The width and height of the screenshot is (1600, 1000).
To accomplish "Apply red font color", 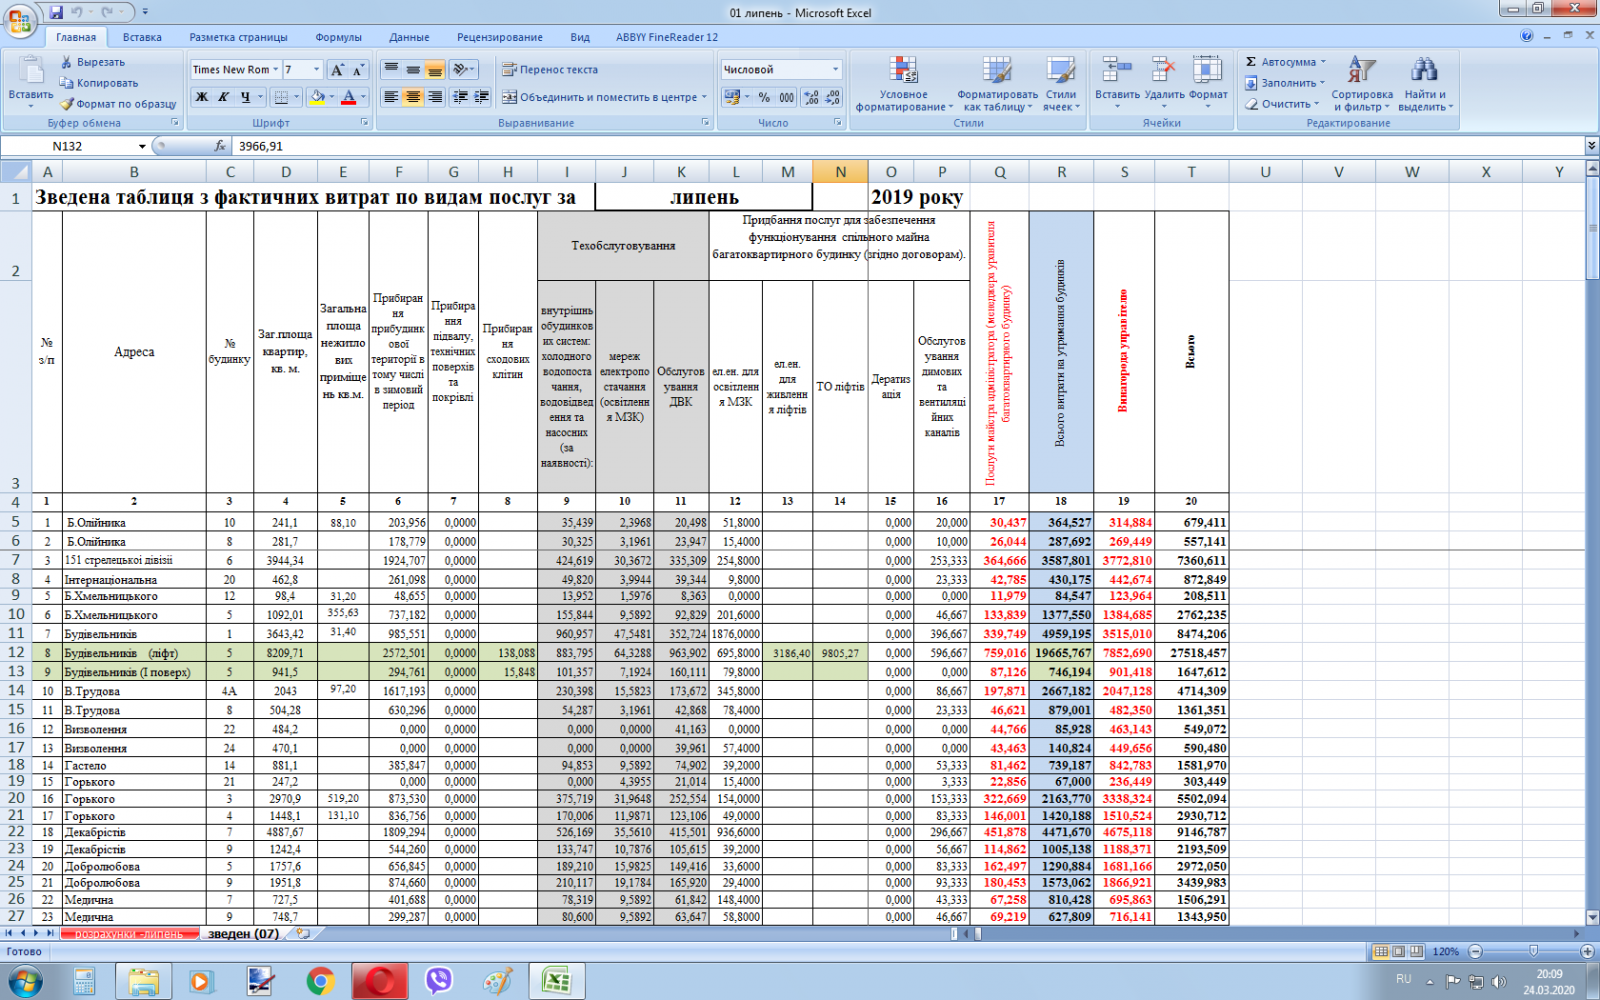I will point(348,97).
